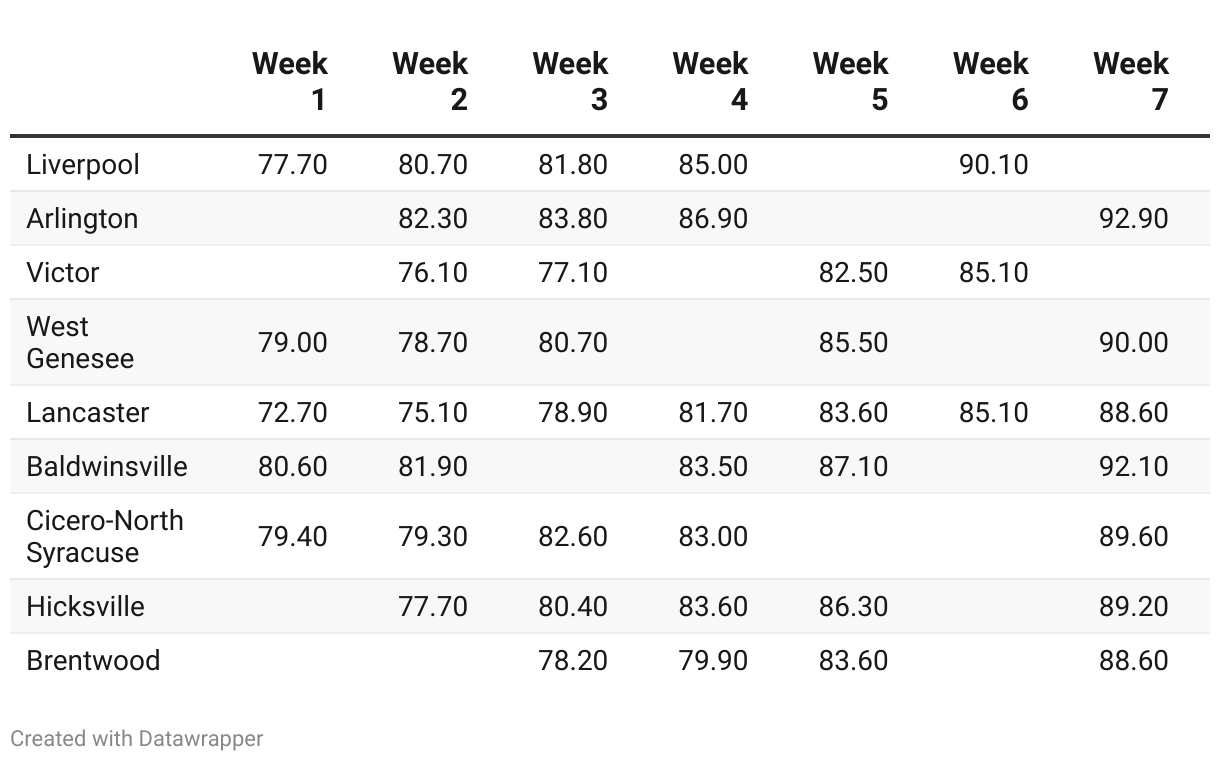The height and width of the screenshot is (762, 1220).
Task: Click the West Genesee row label
Action: pos(80,343)
